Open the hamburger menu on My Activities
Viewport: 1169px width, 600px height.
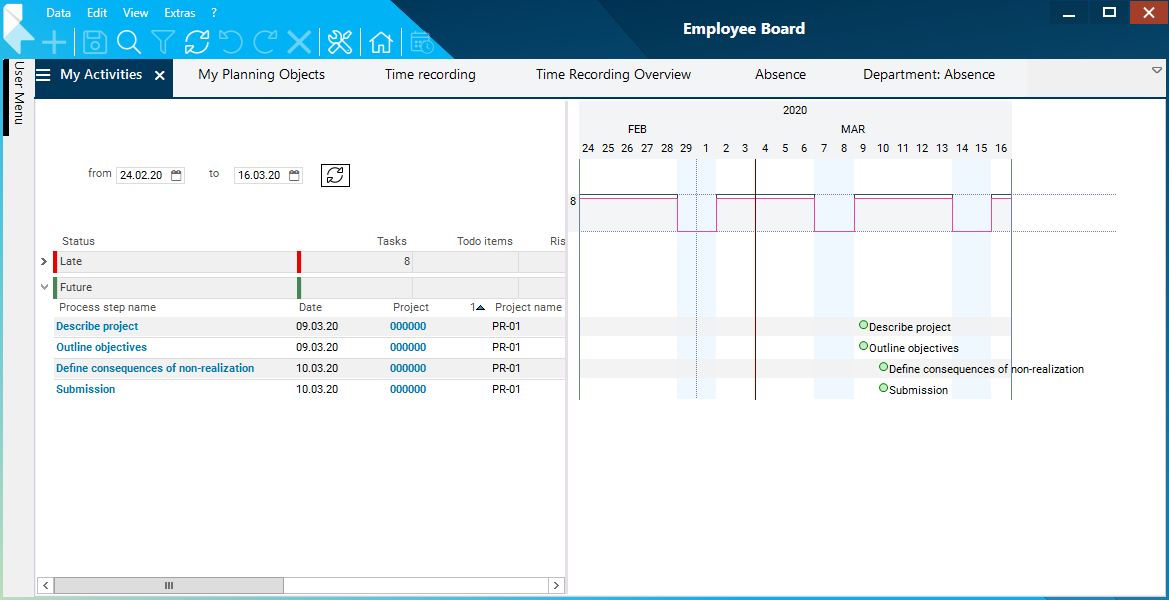(x=43, y=75)
